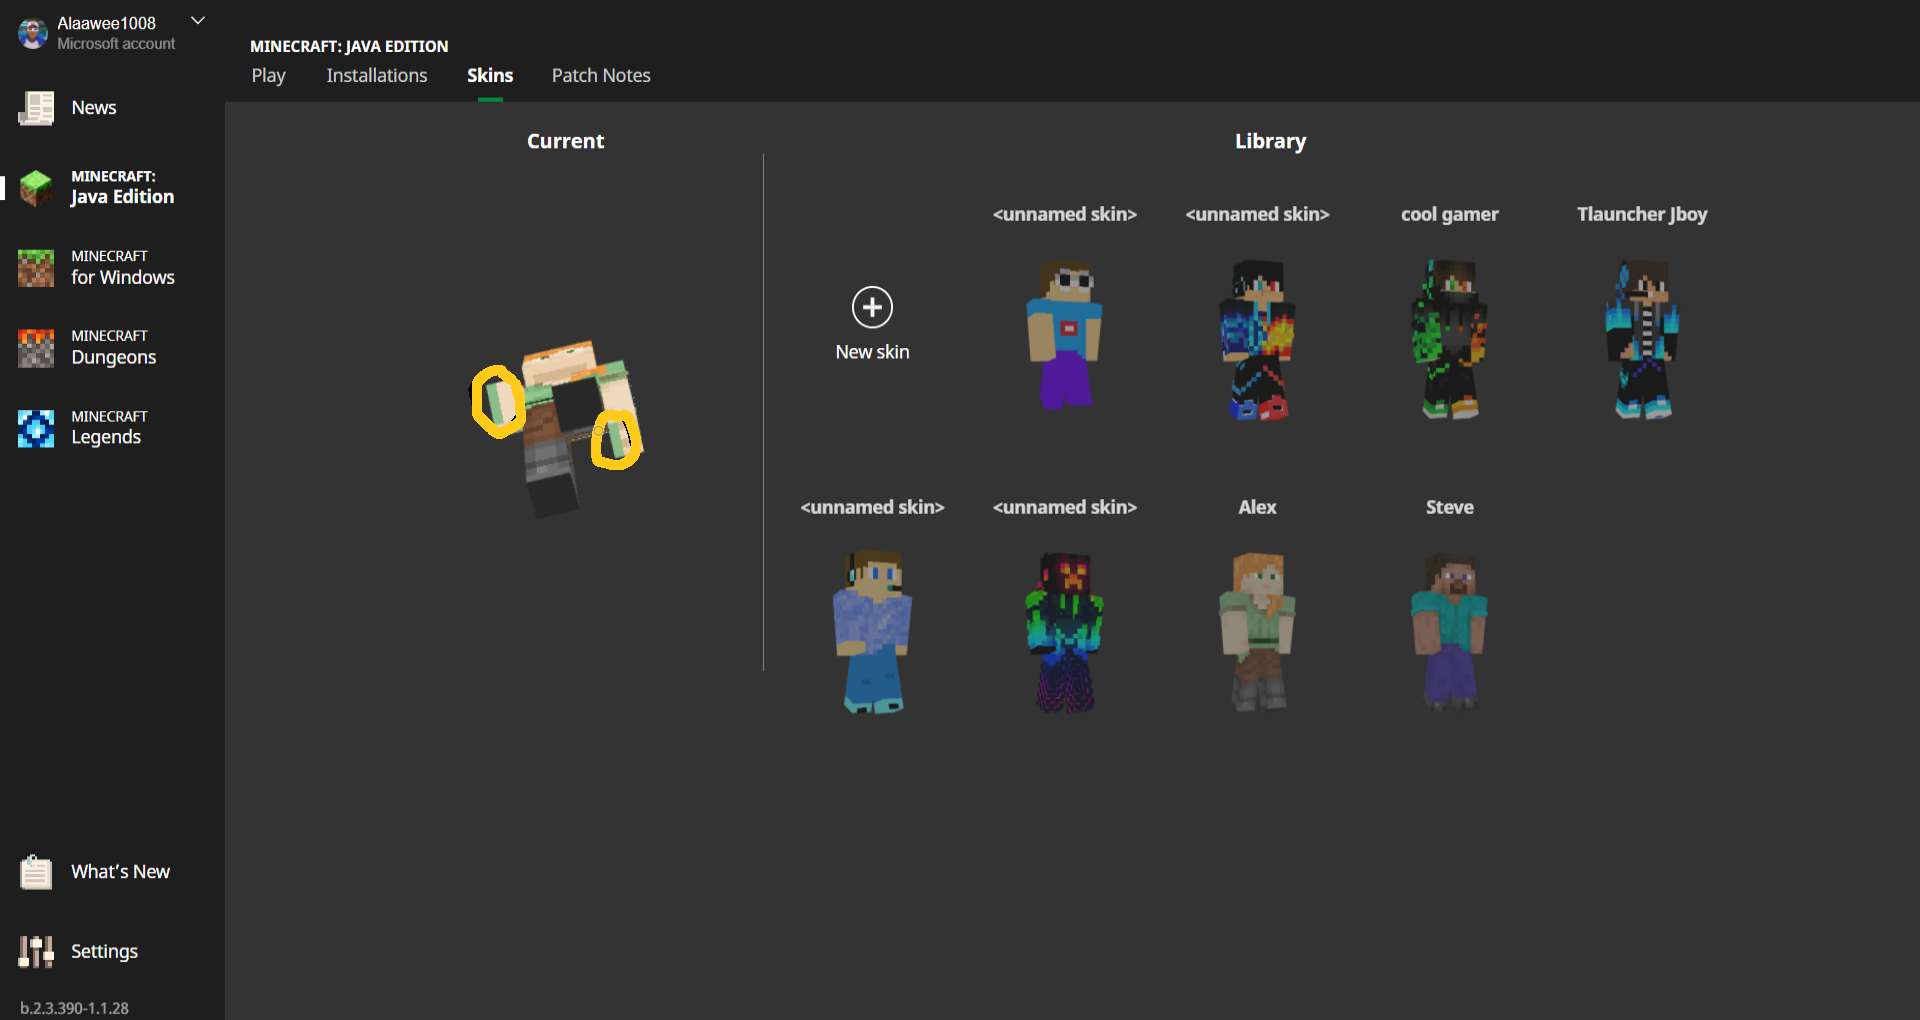Image resolution: width=1920 pixels, height=1020 pixels.
Task: Open the News section icon
Action: [36, 108]
